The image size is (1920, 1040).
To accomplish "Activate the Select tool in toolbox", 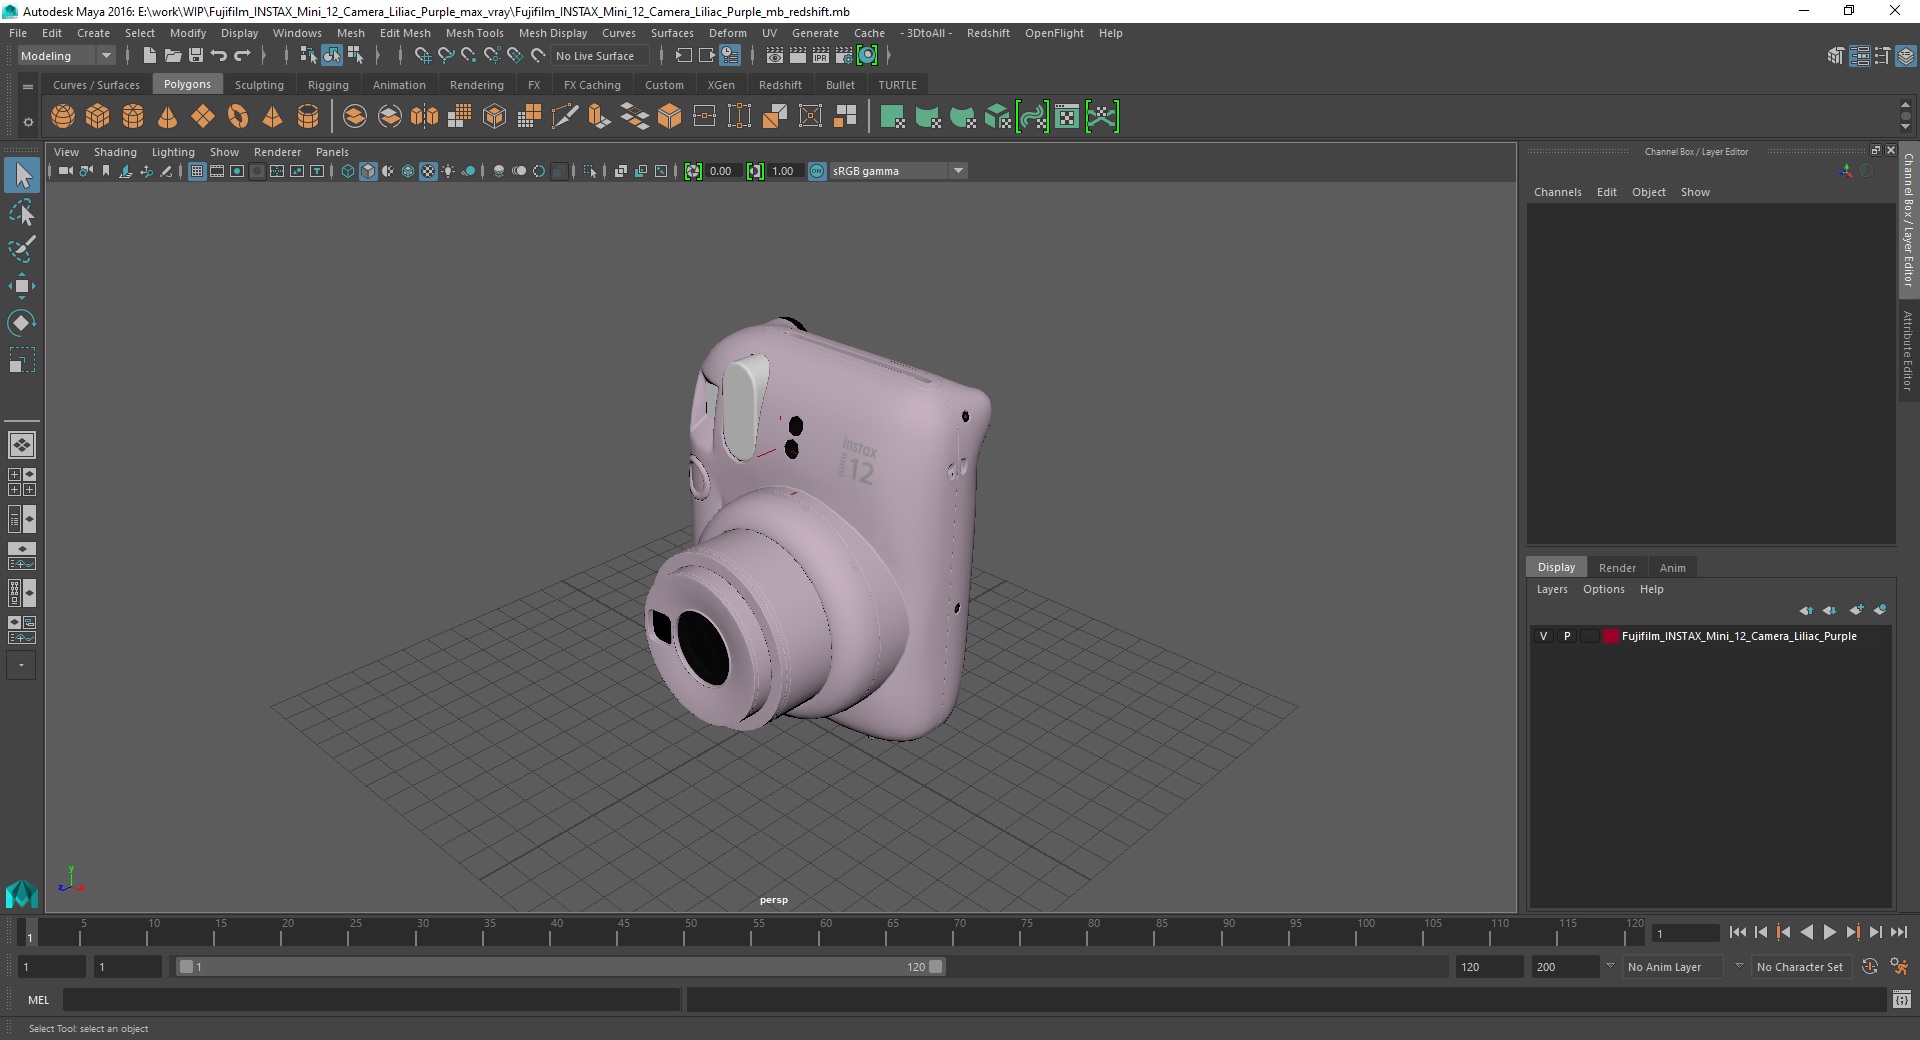I will [22, 176].
